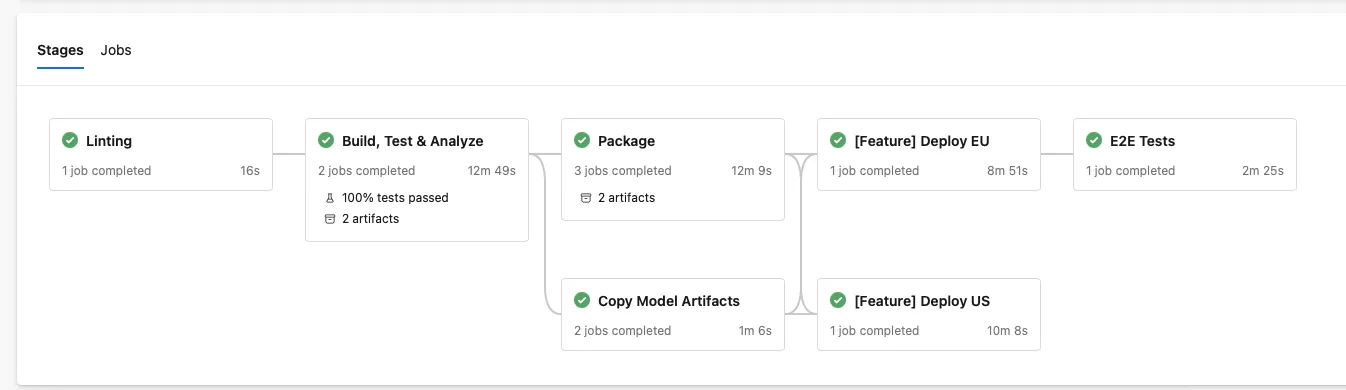1346x390 pixels.
Task: Click the artifacts icon under Build, Test & Analyze
Action: (330, 219)
